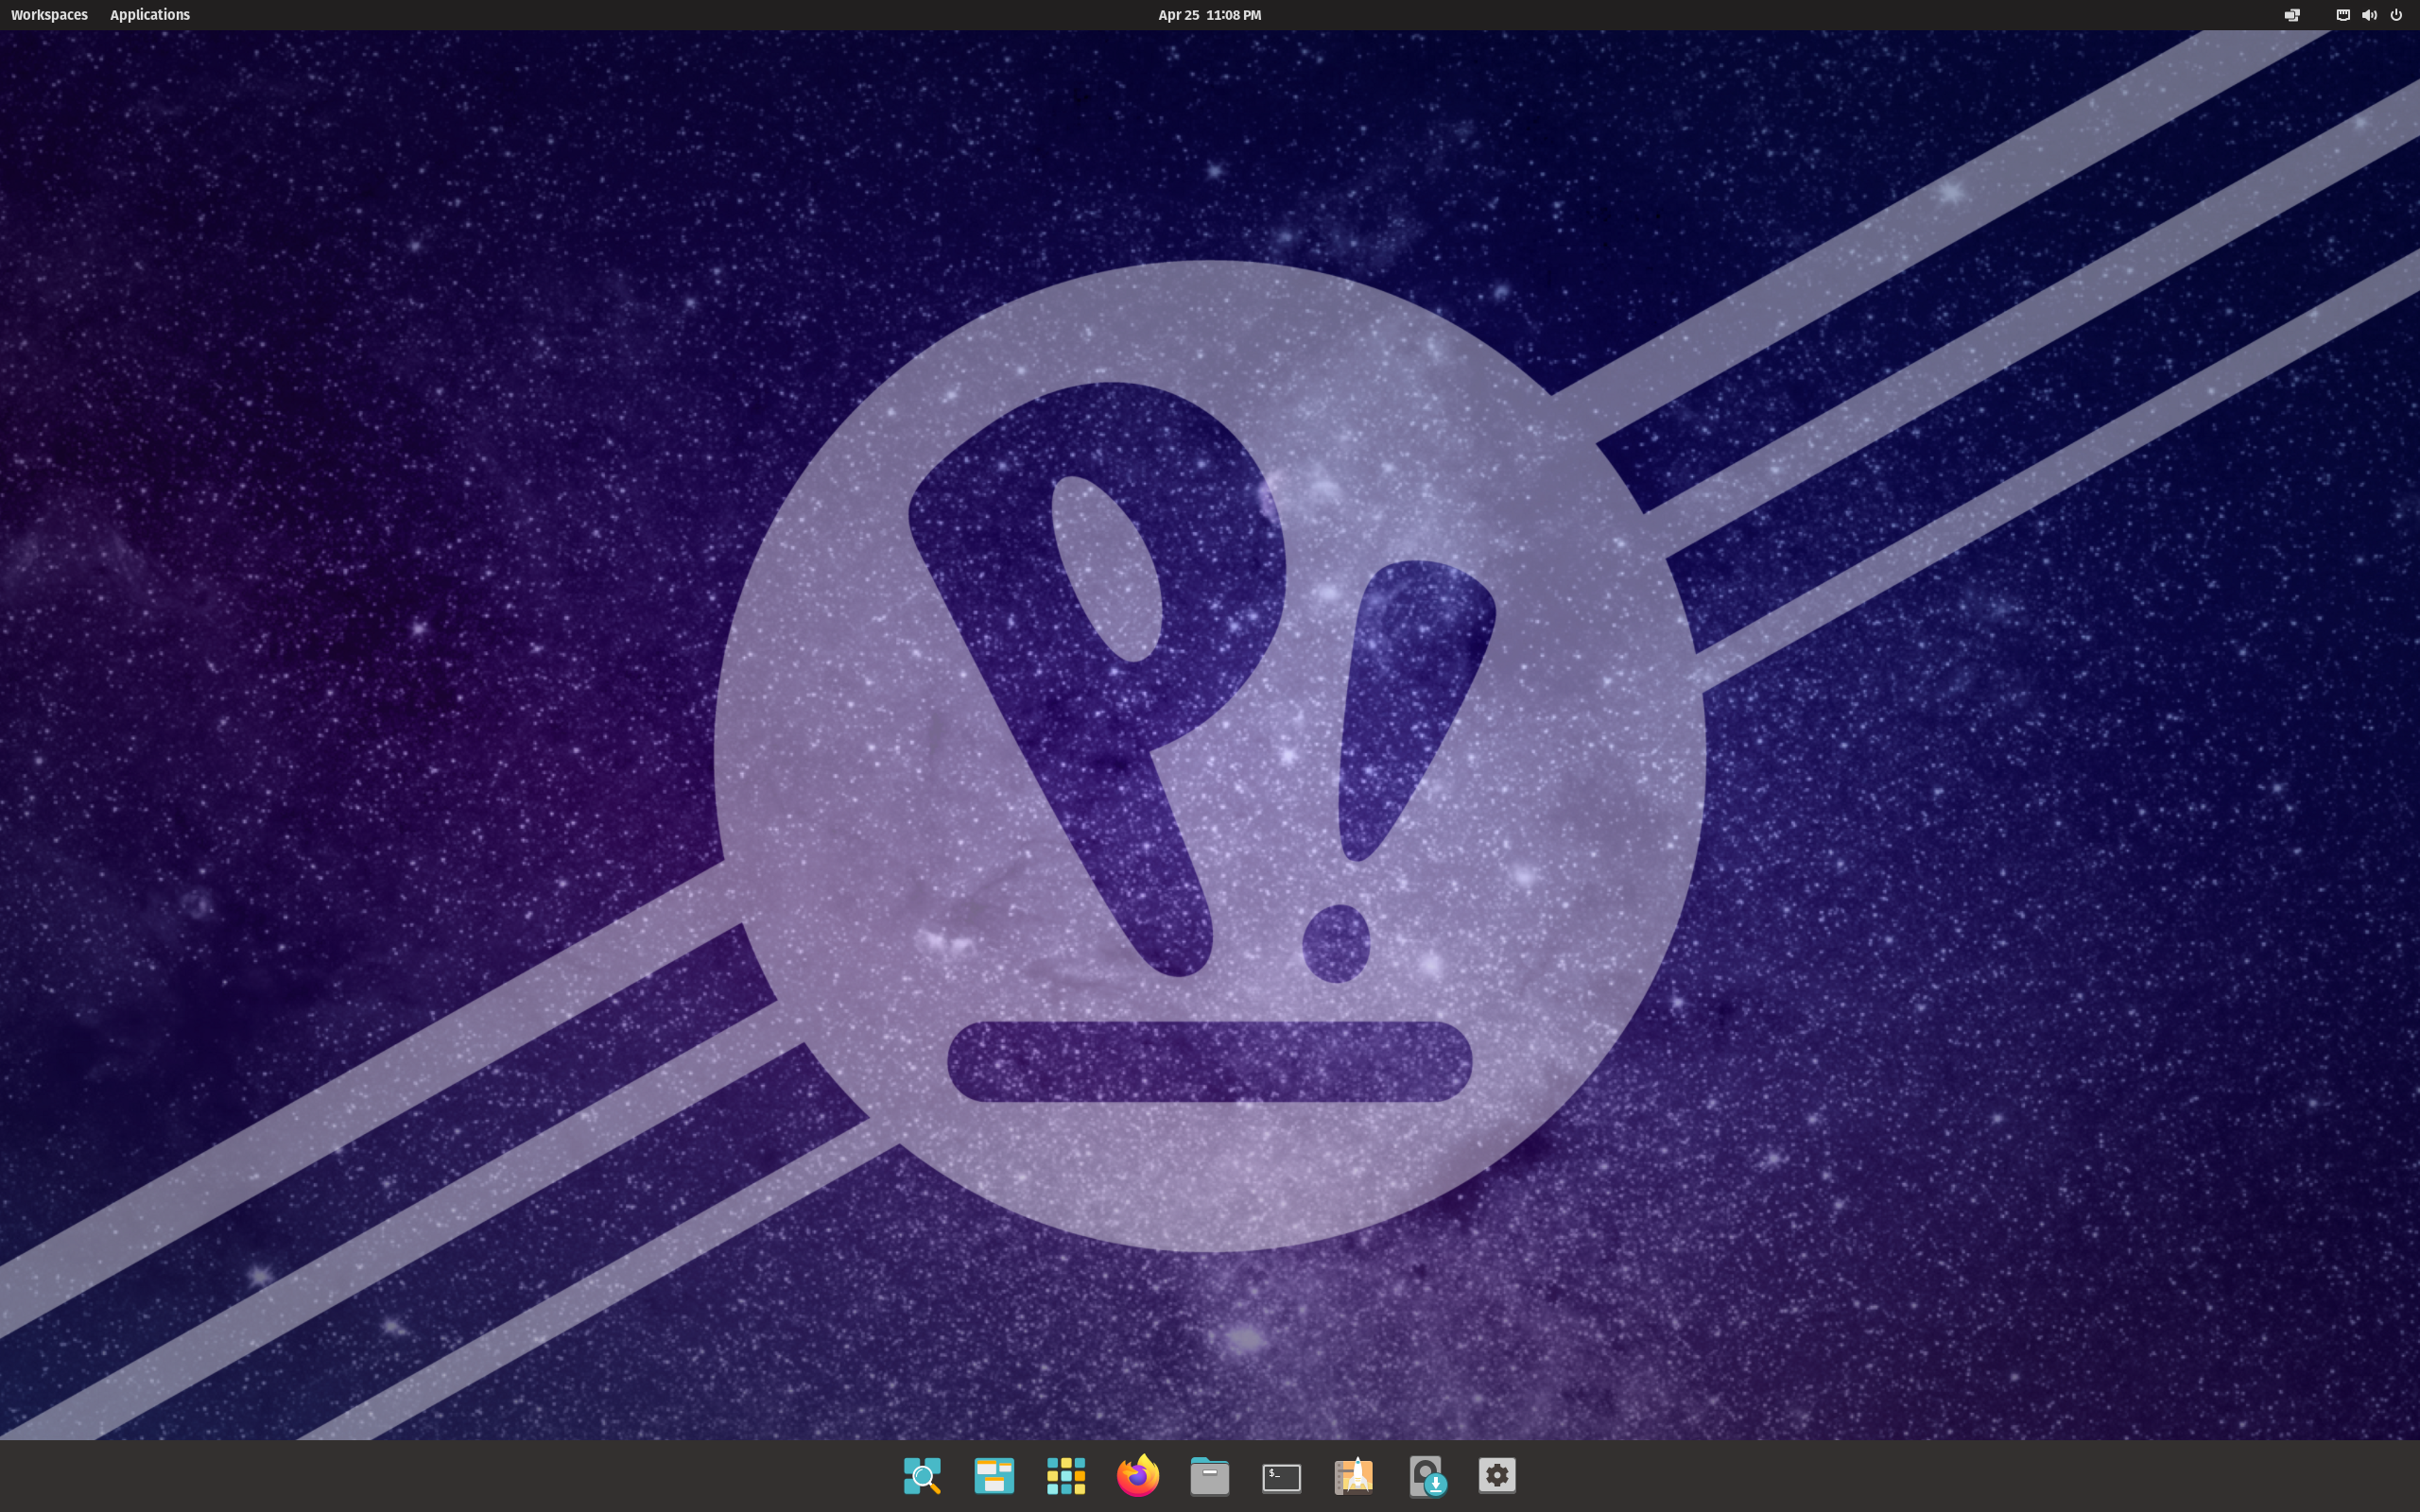Open Settings gear icon in the dock
The height and width of the screenshot is (1512, 2420).
coord(1497,1475)
